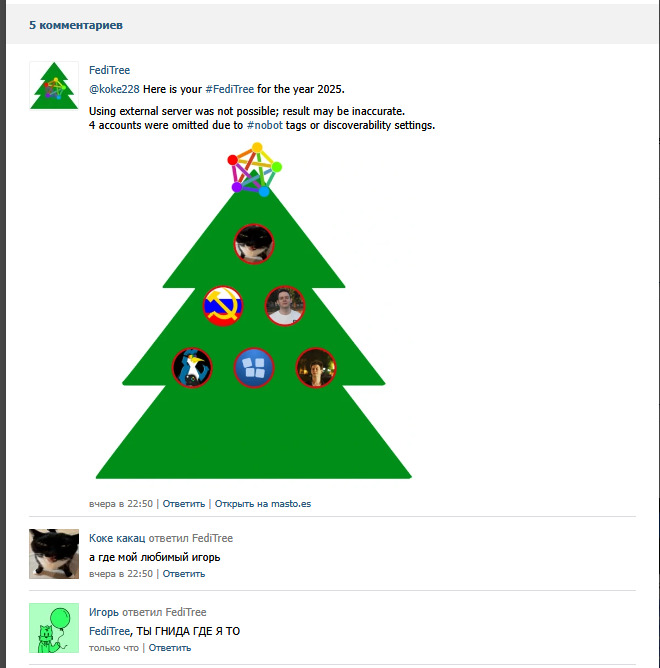This screenshot has height=668, width=660.
Task: Click the cat avatar ornament on tree
Action: coord(254,244)
